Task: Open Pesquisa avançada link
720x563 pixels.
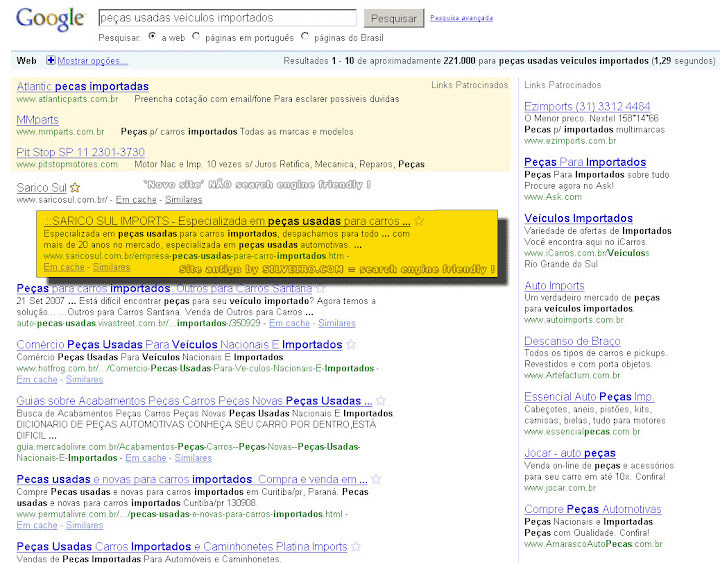Action: (x=461, y=18)
